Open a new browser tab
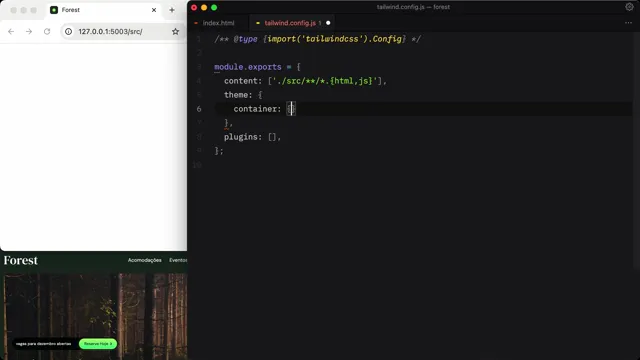Screen dimensions: 640x360 point(172,10)
